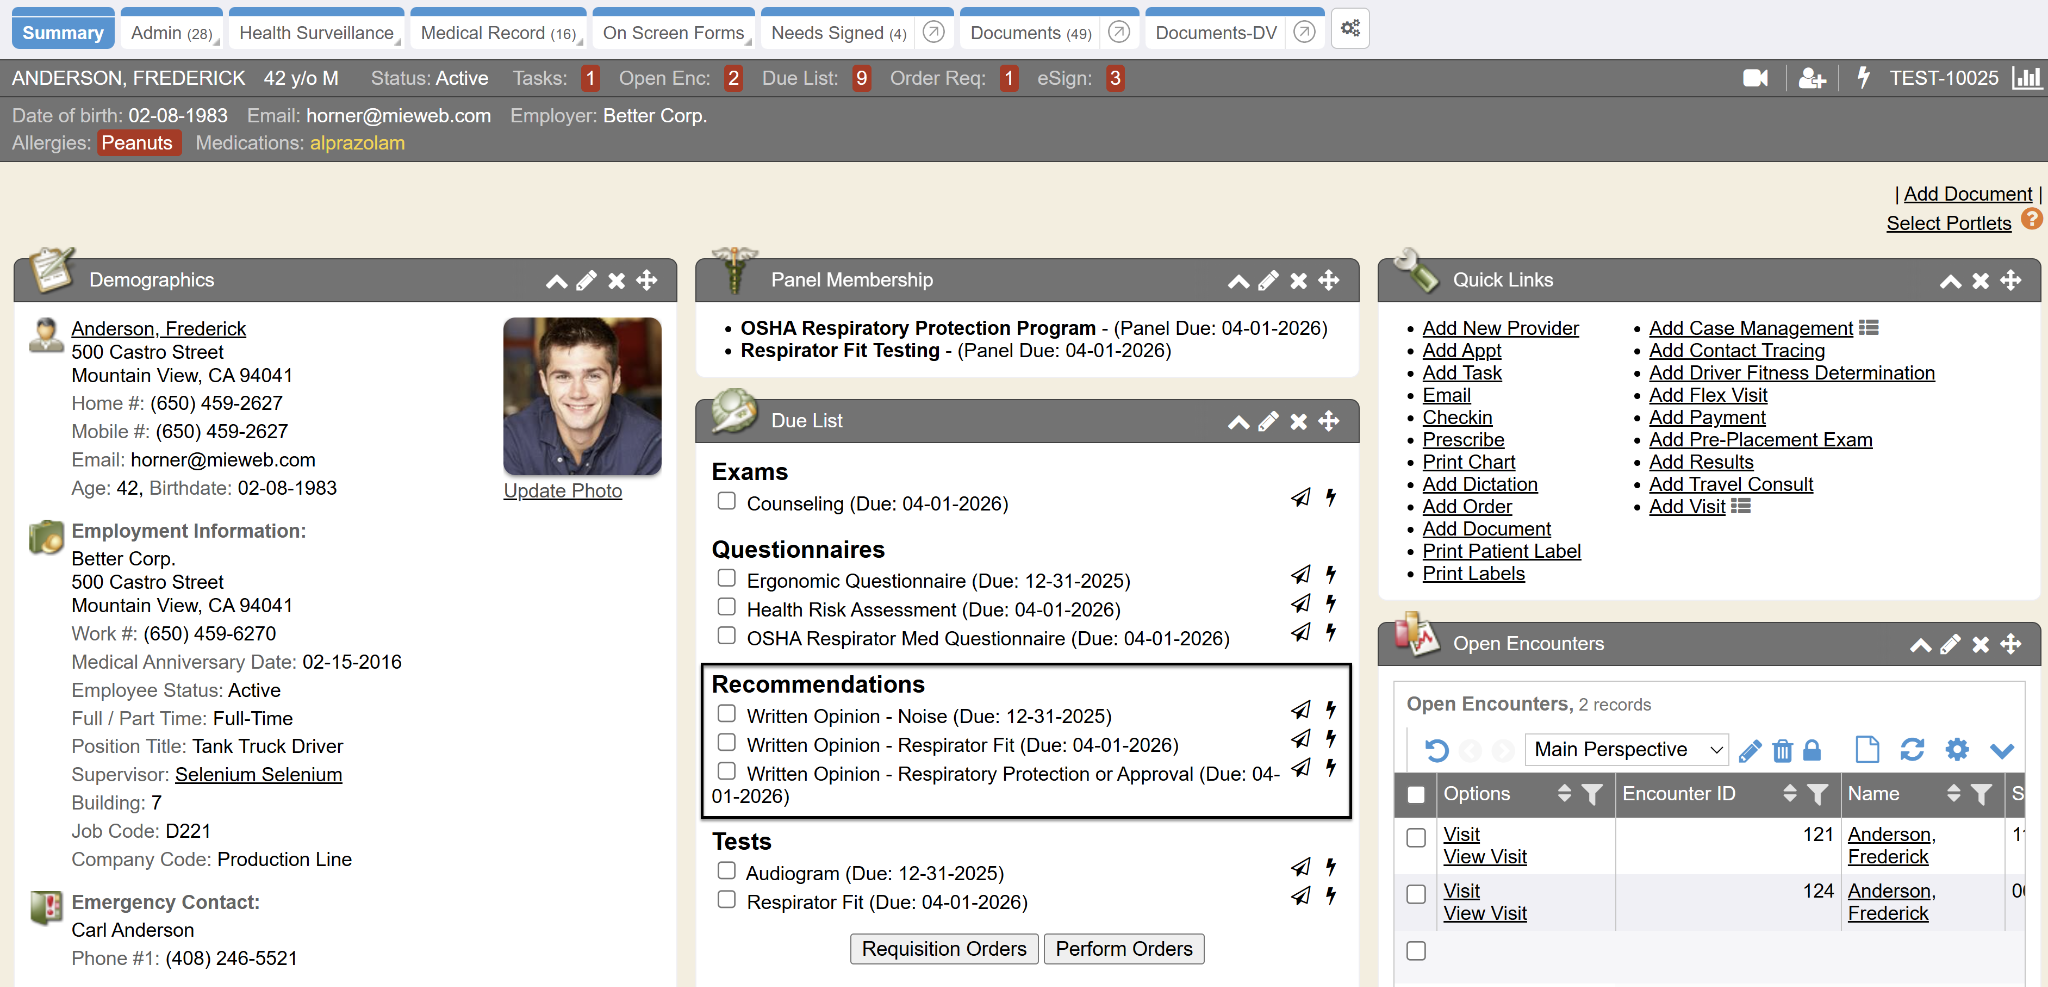Click the Requisition Orders button
The width and height of the screenshot is (2048, 987).
(x=944, y=949)
